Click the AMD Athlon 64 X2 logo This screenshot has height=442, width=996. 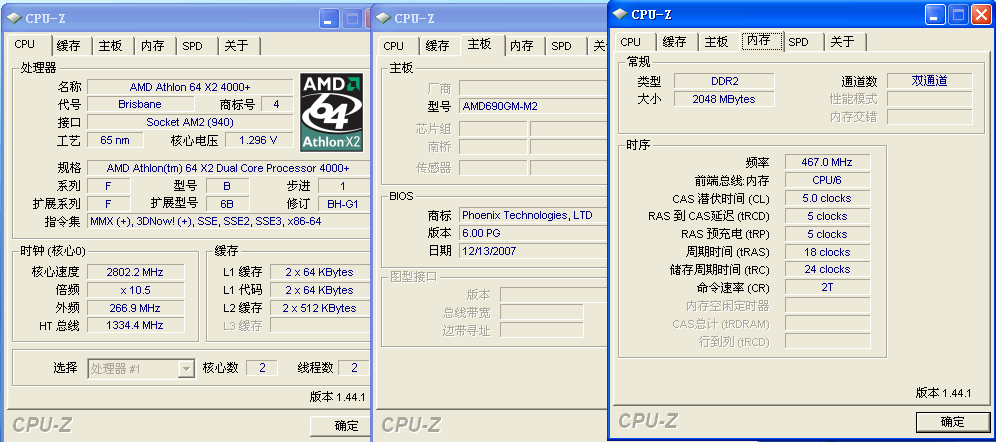pyautogui.click(x=332, y=112)
